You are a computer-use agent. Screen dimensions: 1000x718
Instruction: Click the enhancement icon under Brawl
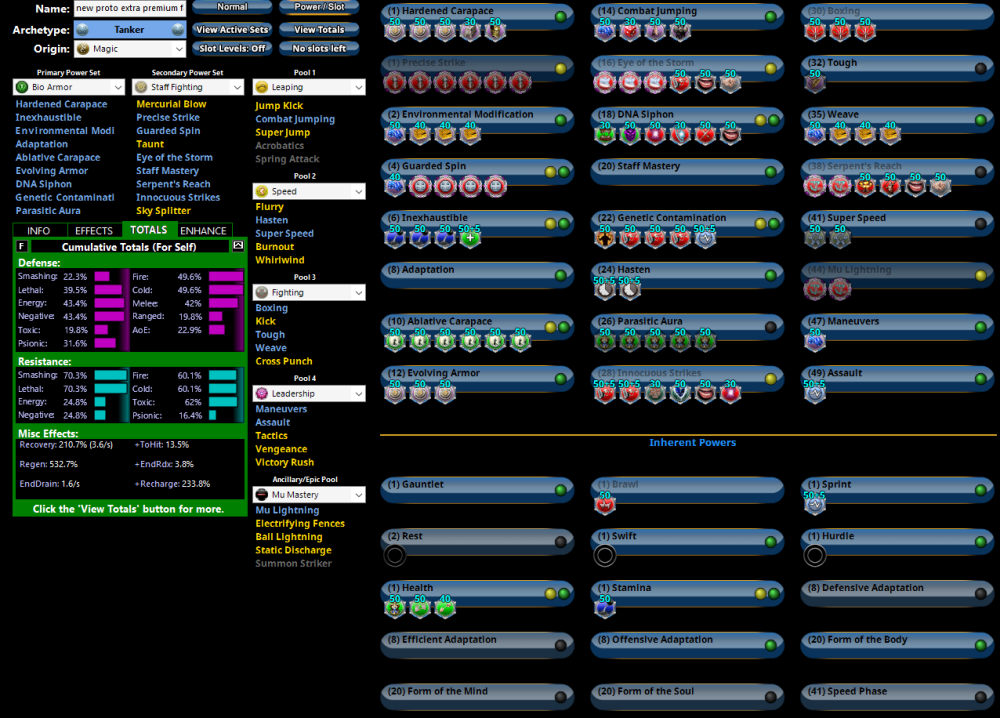[605, 504]
